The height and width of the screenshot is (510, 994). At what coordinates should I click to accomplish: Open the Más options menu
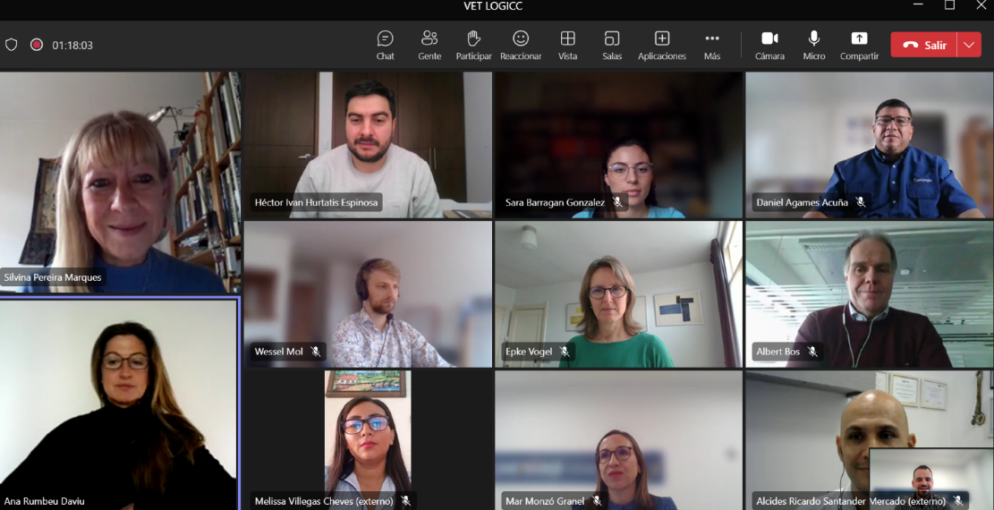[x=712, y=45]
